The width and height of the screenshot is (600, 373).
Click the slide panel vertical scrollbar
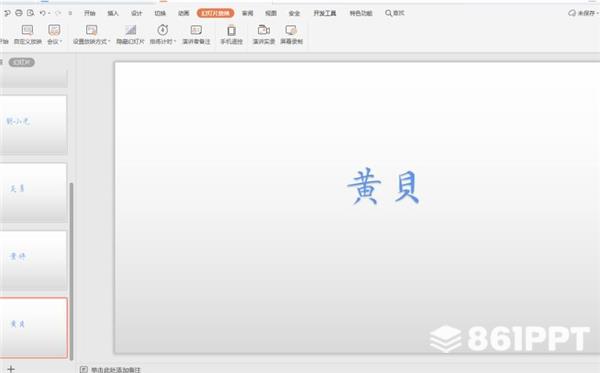pos(71,271)
